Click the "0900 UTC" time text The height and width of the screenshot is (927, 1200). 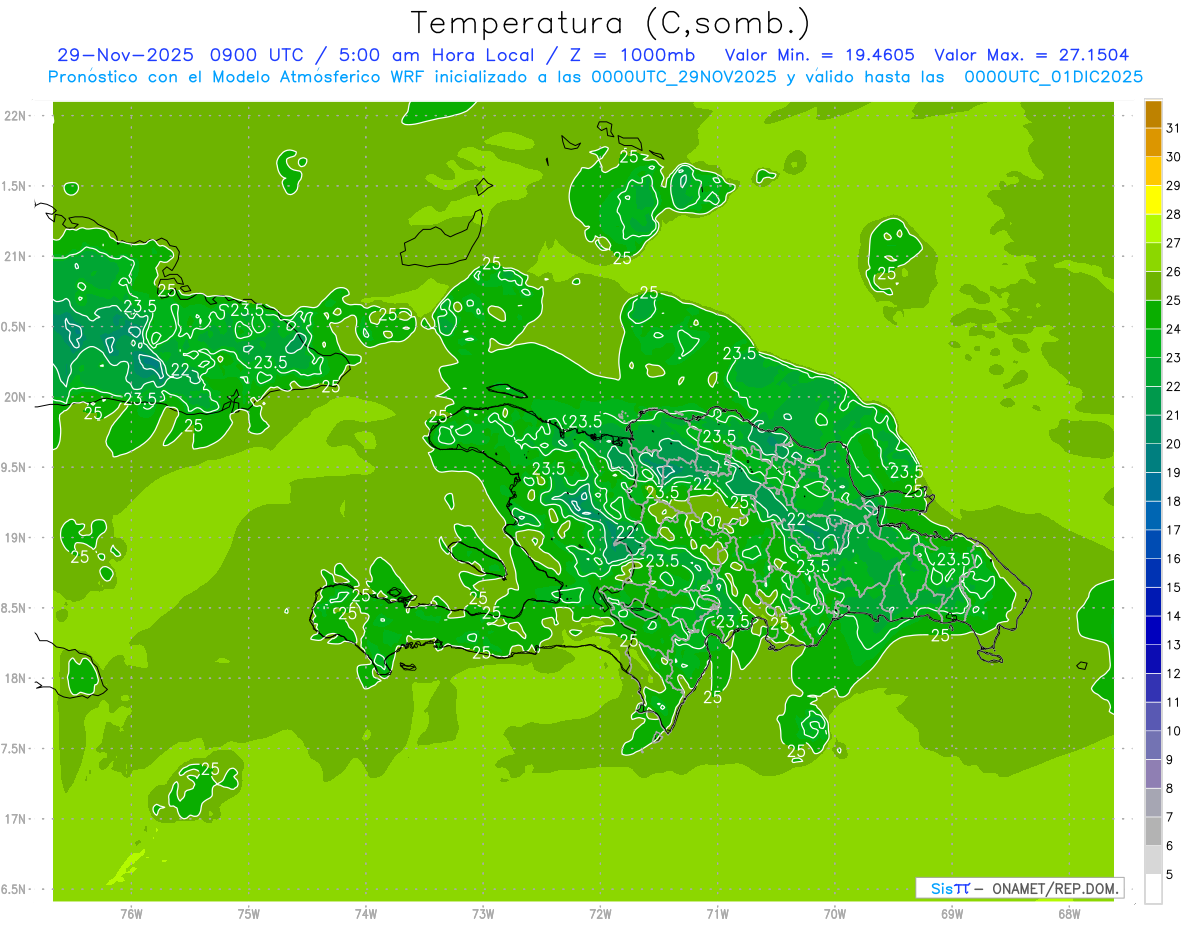[260, 55]
